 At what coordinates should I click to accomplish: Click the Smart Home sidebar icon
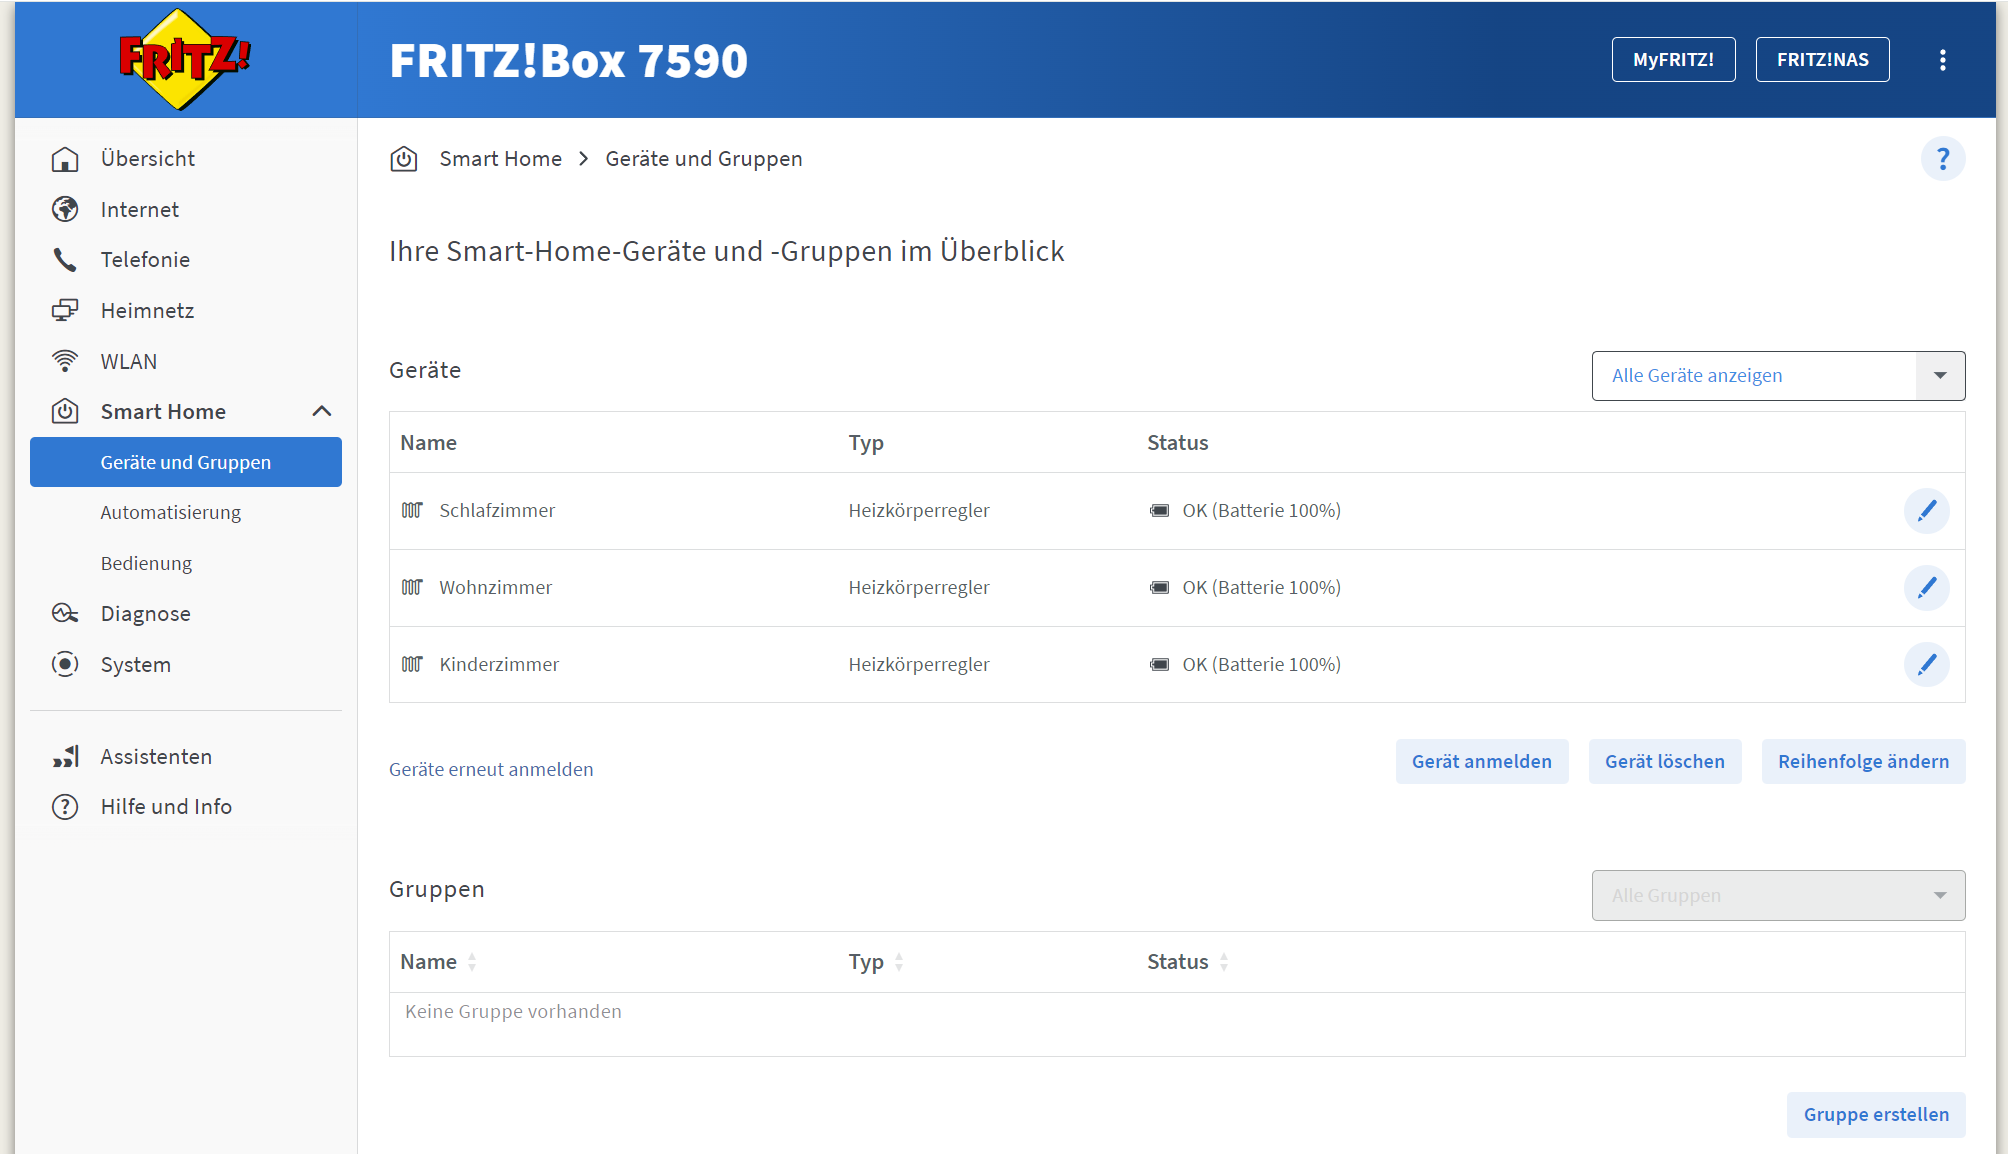65,411
